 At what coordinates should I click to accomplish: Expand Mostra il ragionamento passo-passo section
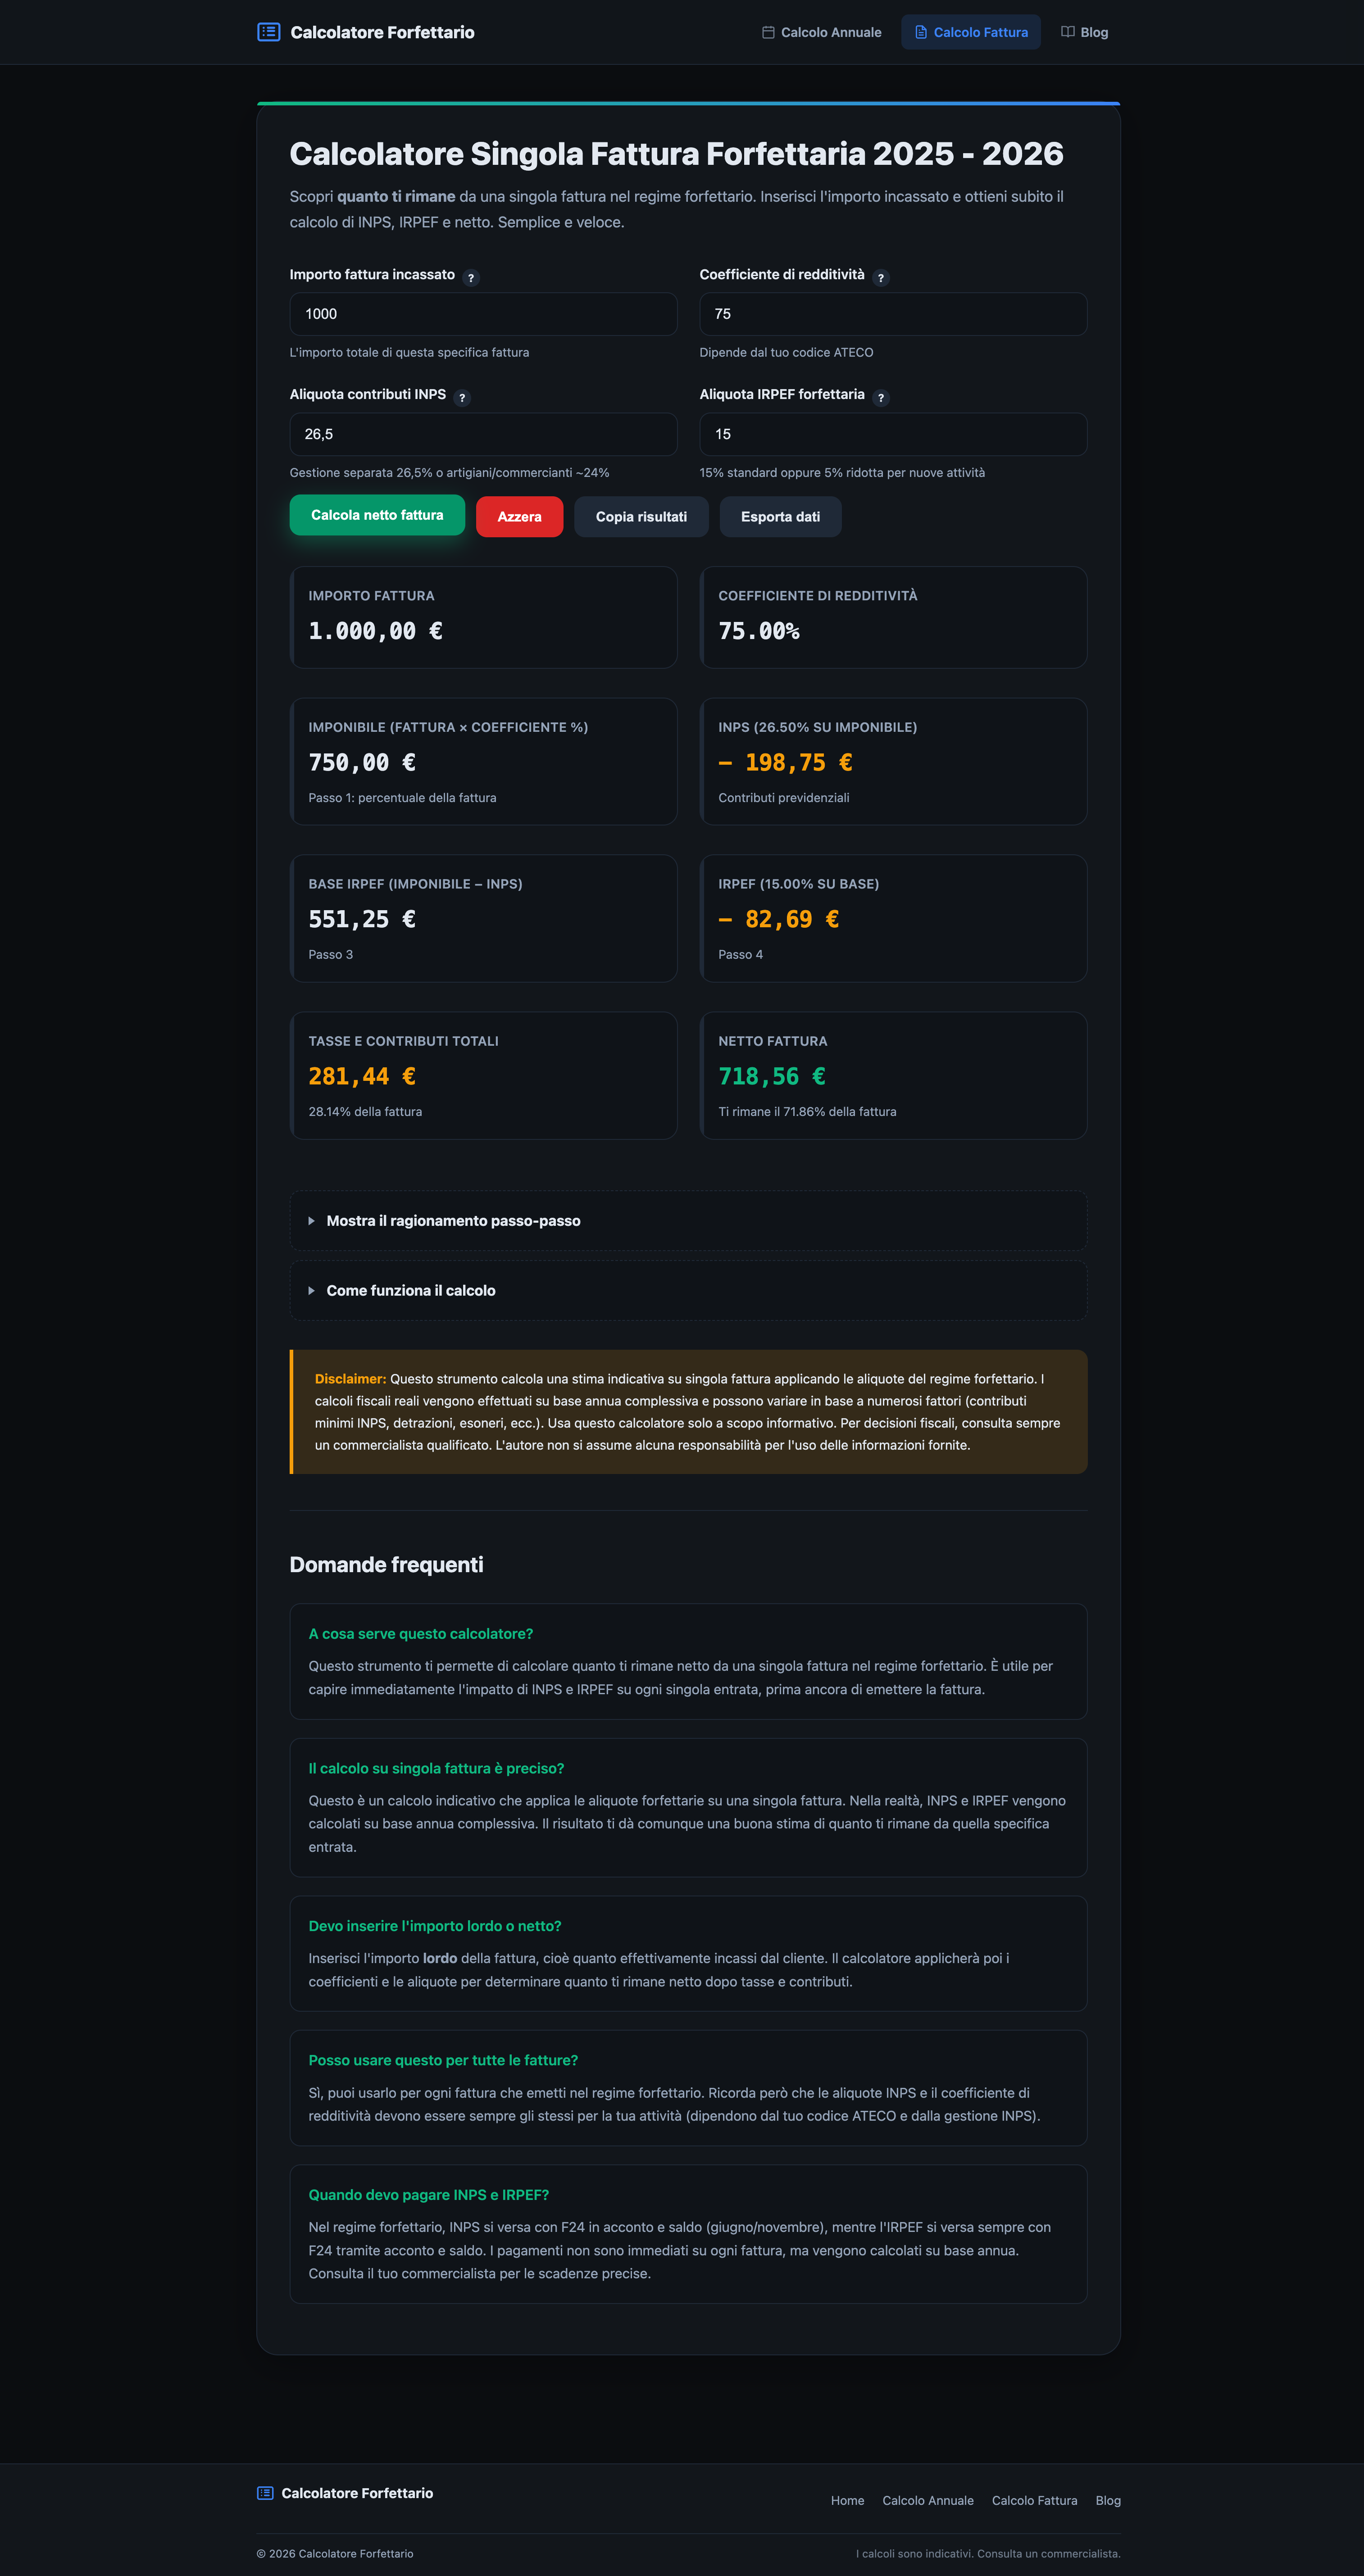454,1220
